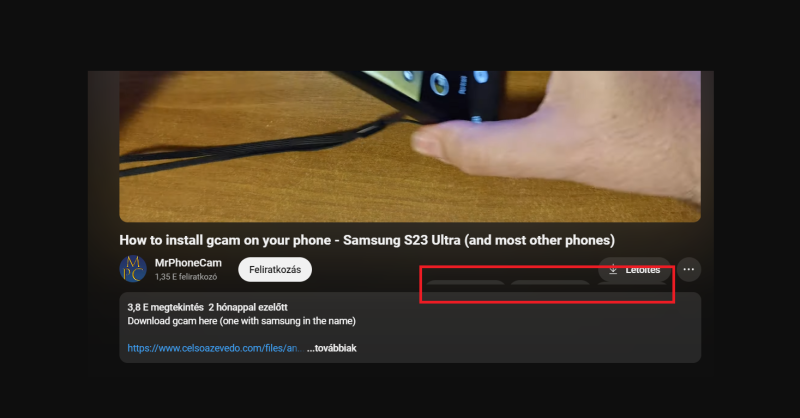Viewport: 800px width, 418px height.
Task: Open the celsoazevedo.com files link
Action: [214, 348]
